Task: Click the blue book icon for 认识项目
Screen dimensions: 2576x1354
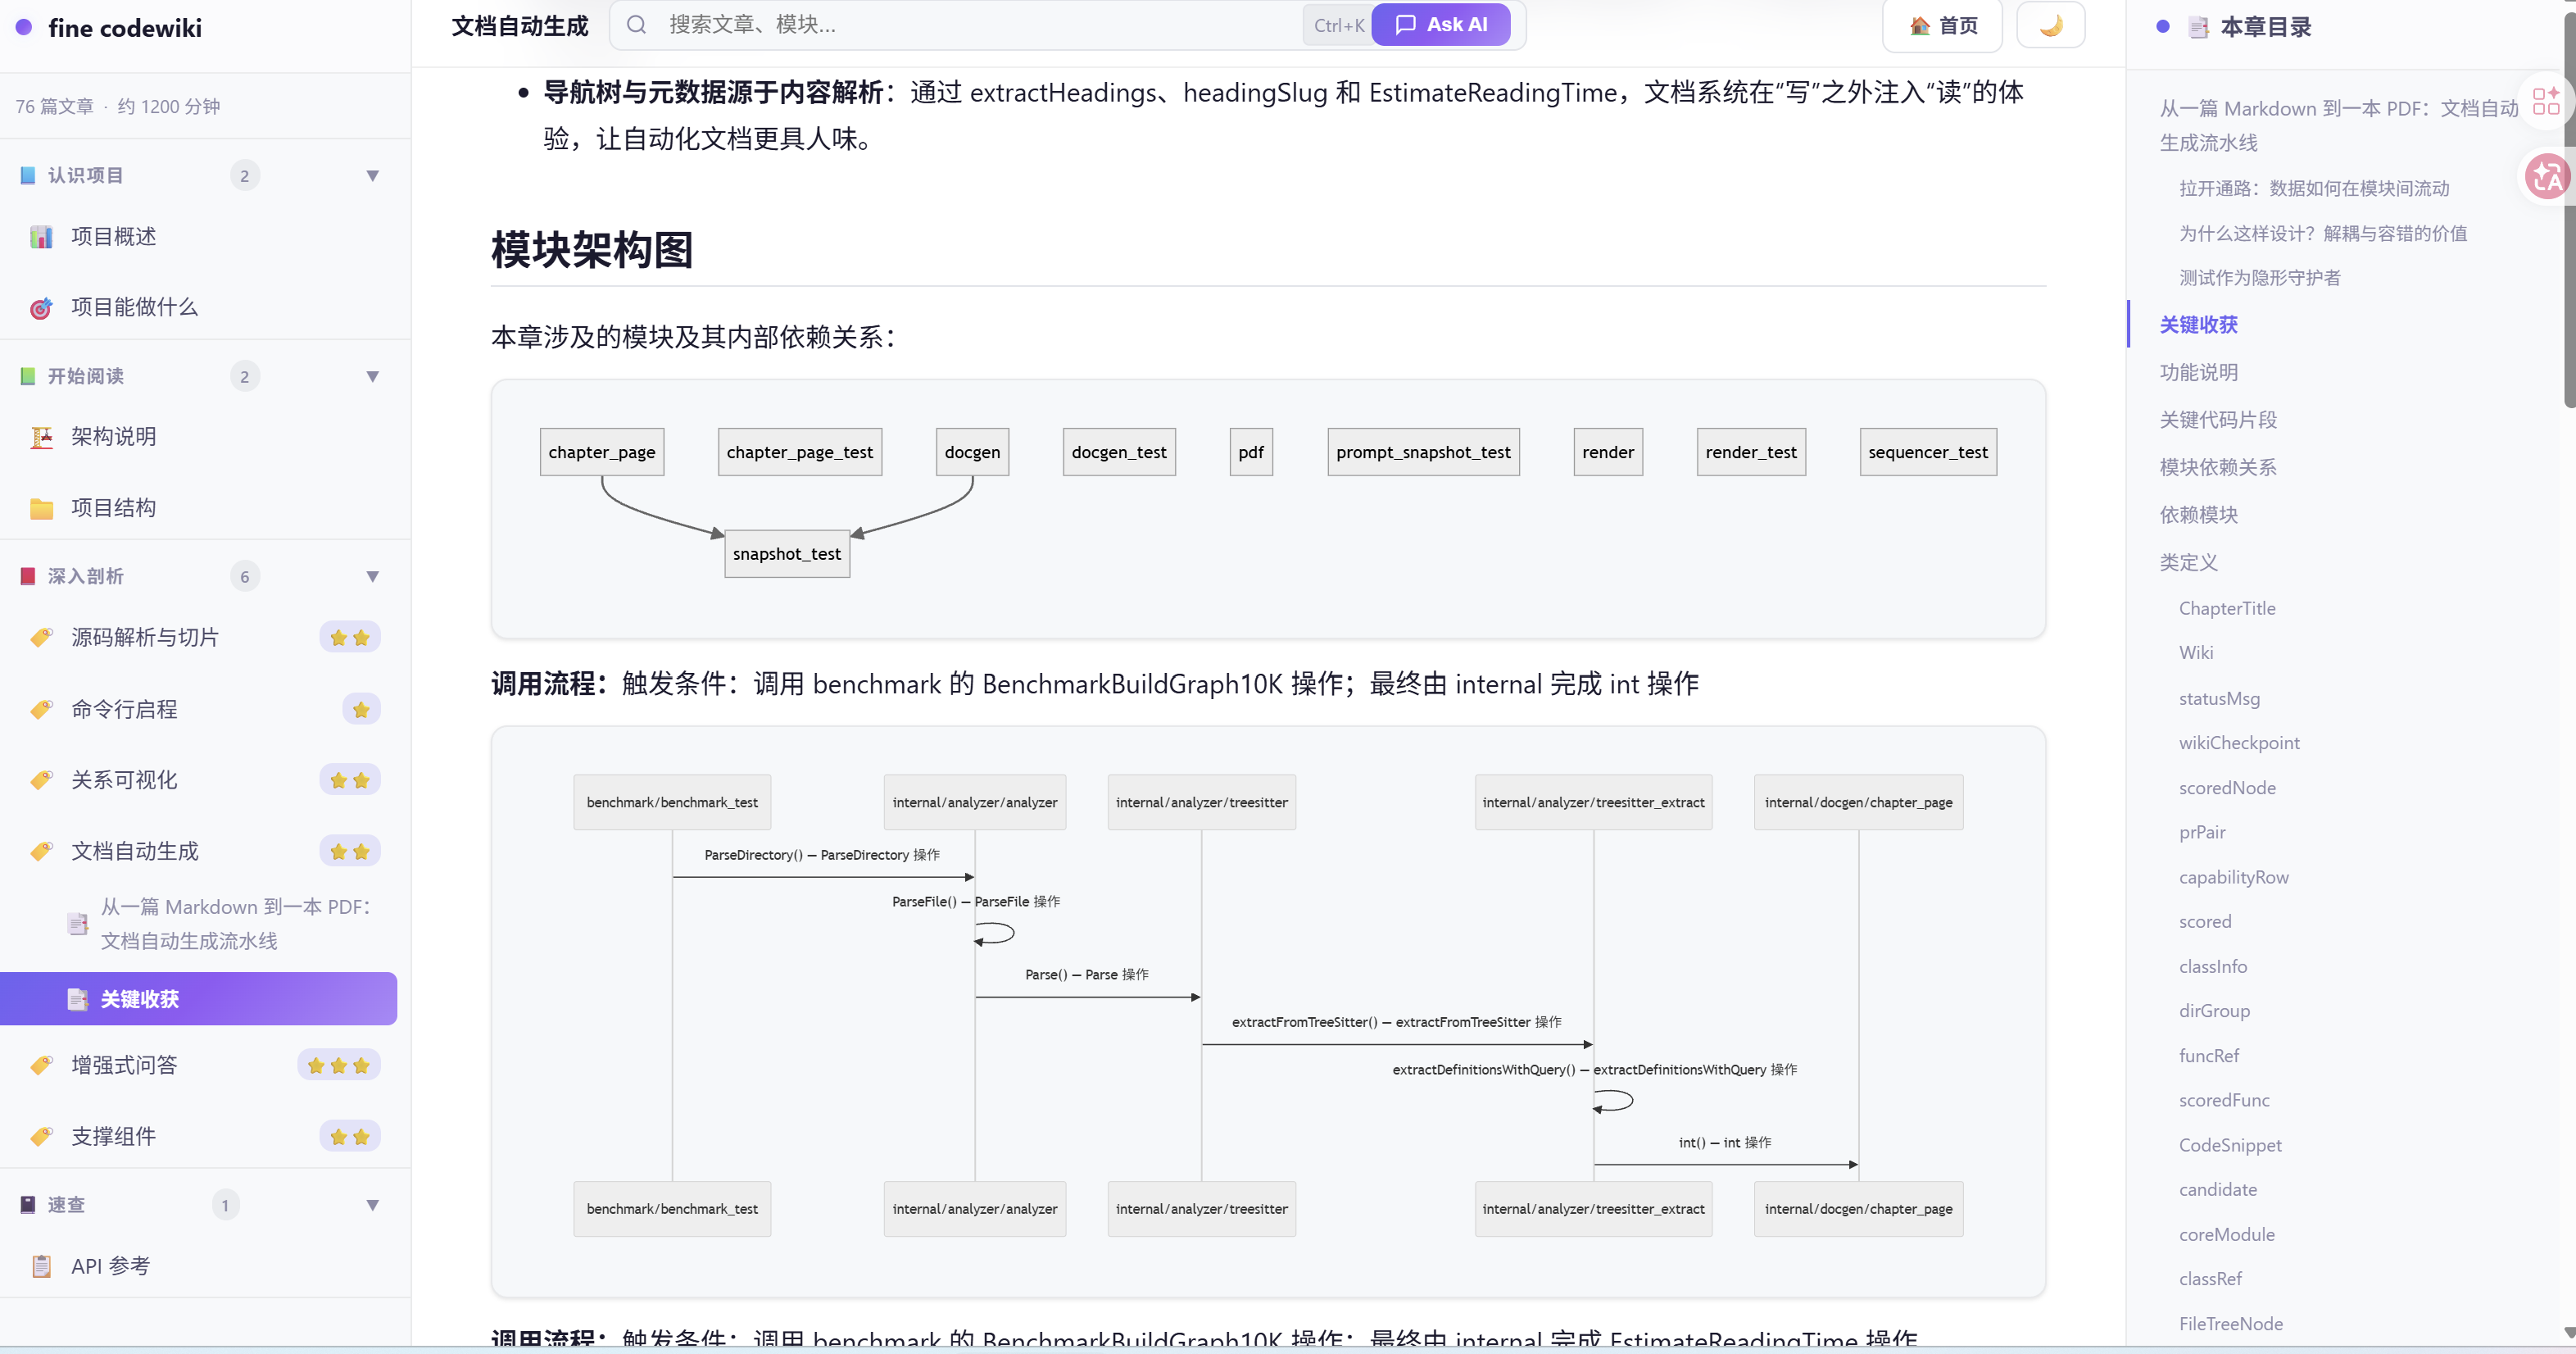Action: pyautogui.click(x=28, y=176)
